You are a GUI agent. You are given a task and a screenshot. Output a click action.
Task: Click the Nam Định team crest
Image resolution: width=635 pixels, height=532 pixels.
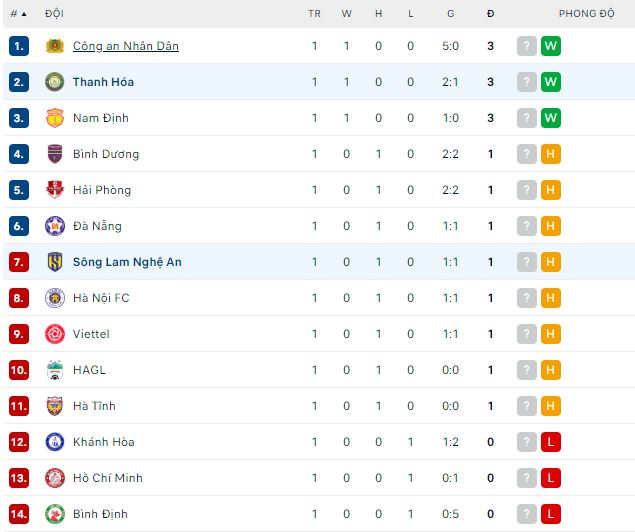pos(55,118)
